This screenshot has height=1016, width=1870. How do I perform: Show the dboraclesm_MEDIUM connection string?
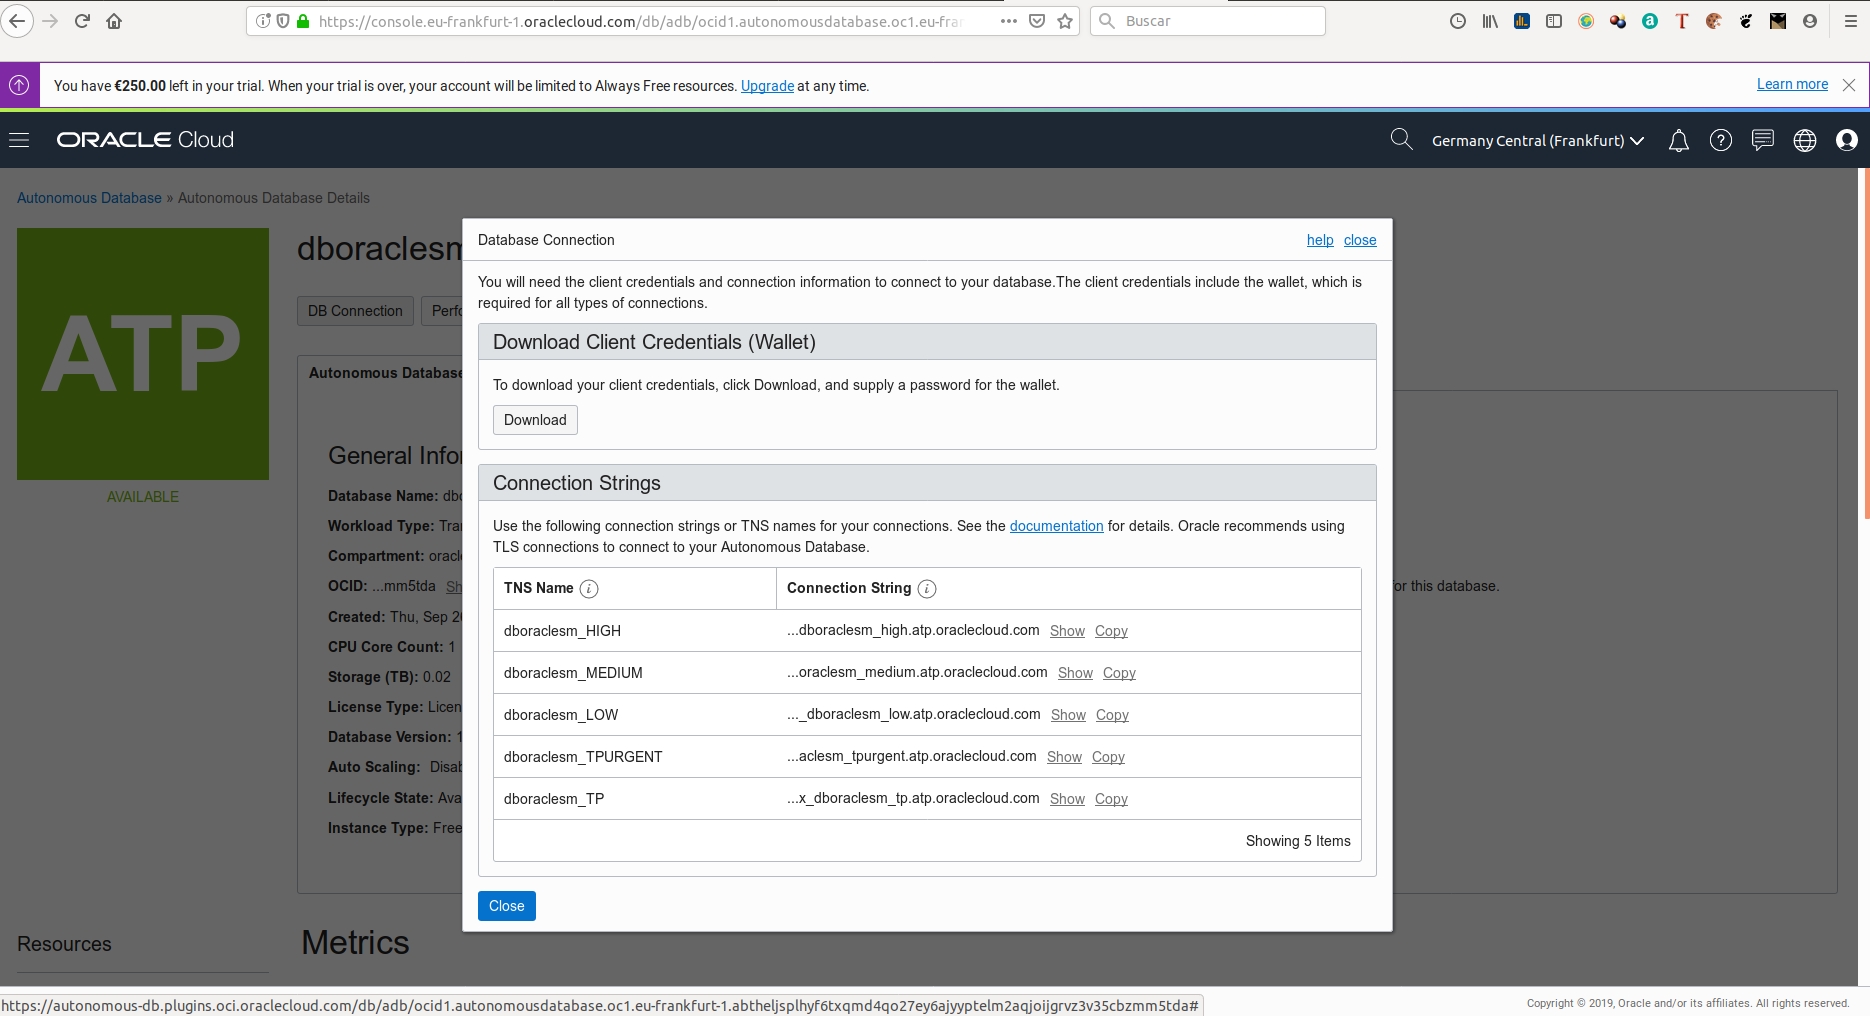click(x=1075, y=673)
